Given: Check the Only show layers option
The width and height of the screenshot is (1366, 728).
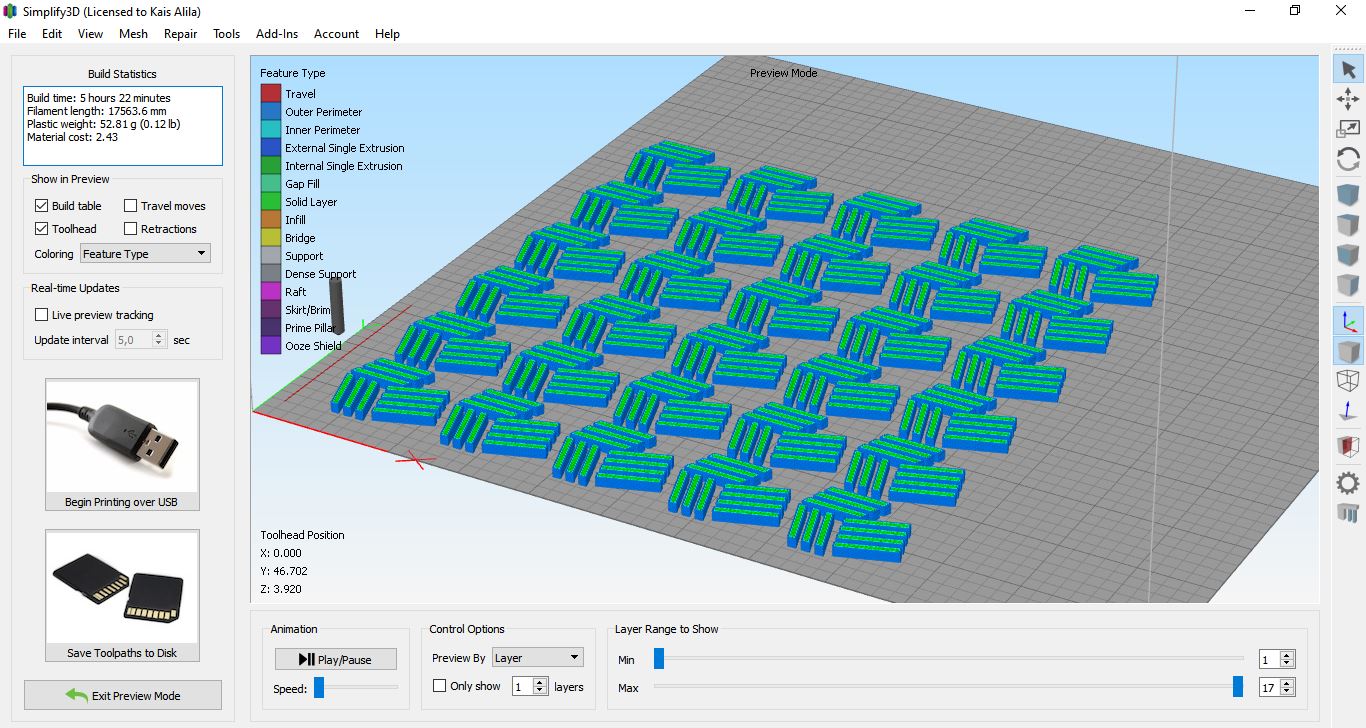Looking at the screenshot, I should (x=439, y=686).
